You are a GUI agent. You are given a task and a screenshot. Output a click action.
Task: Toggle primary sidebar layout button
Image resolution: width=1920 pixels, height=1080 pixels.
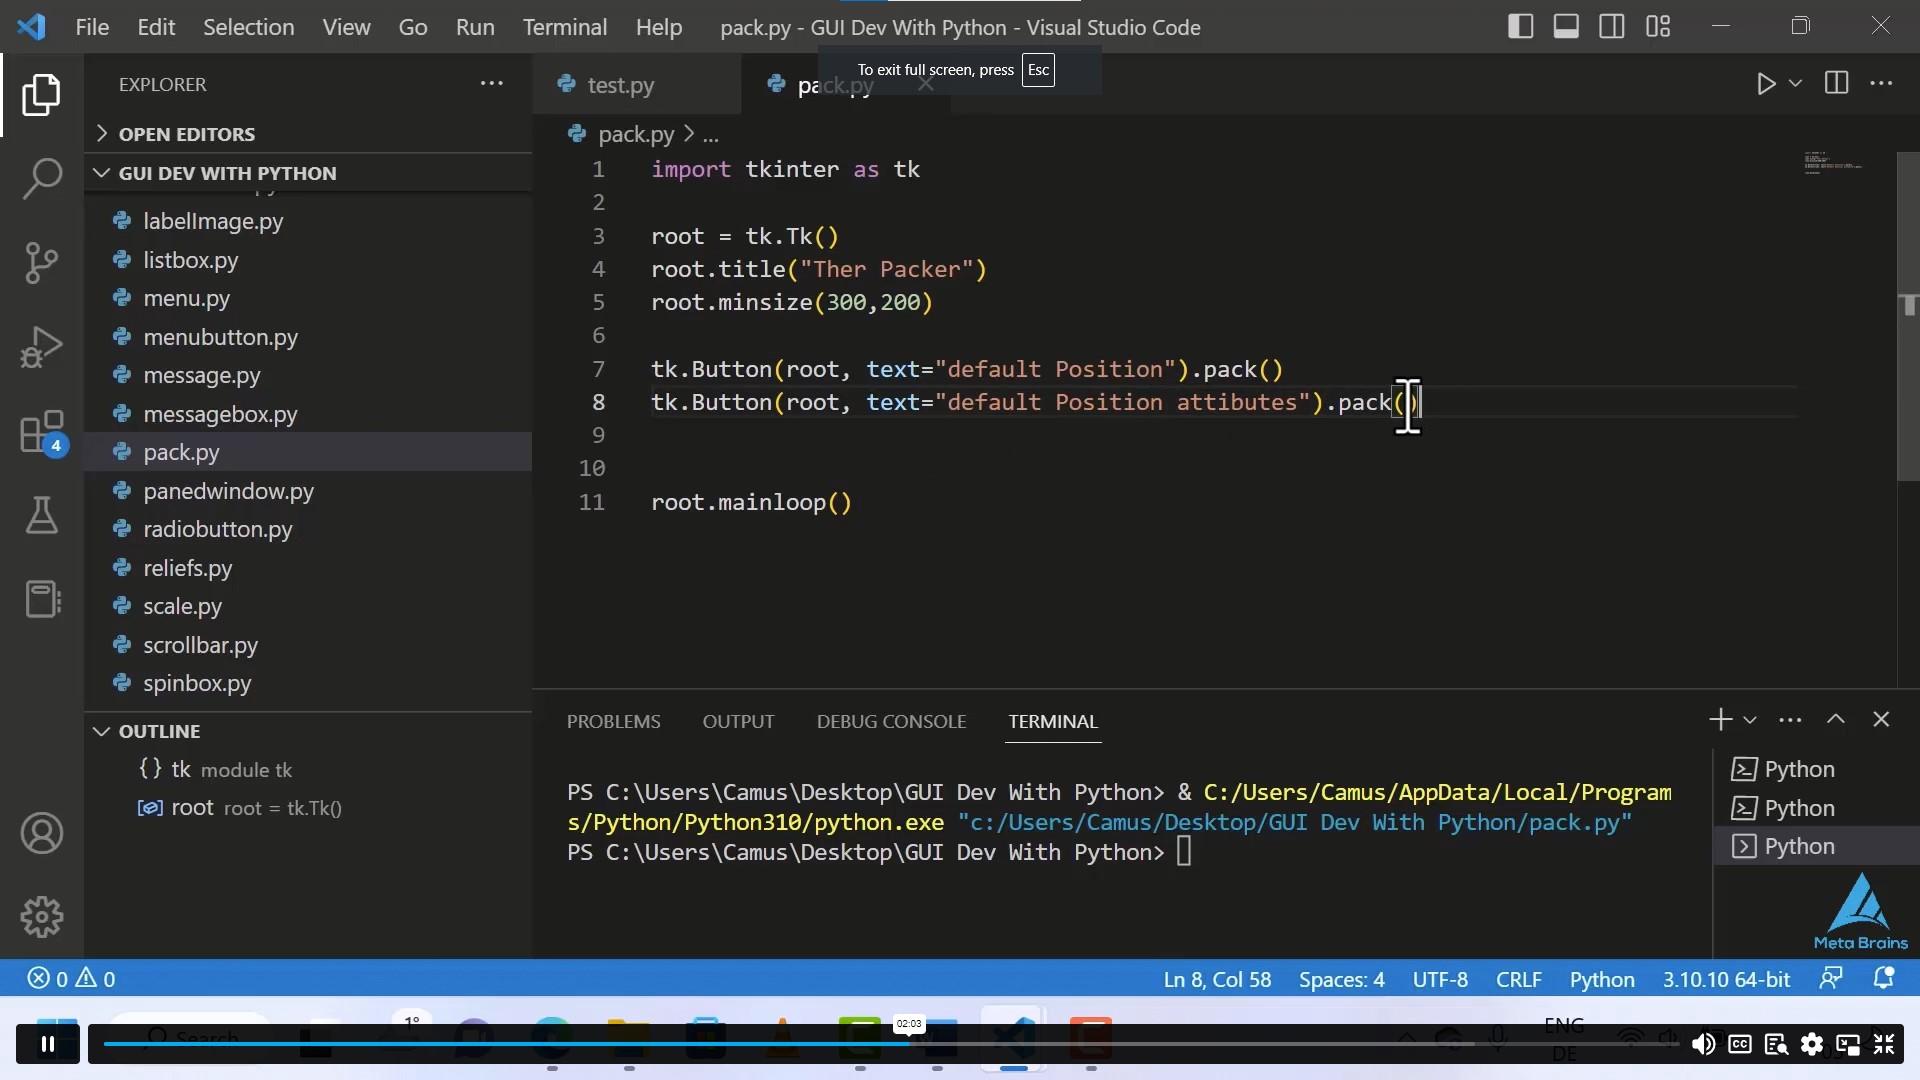pyautogui.click(x=1520, y=27)
